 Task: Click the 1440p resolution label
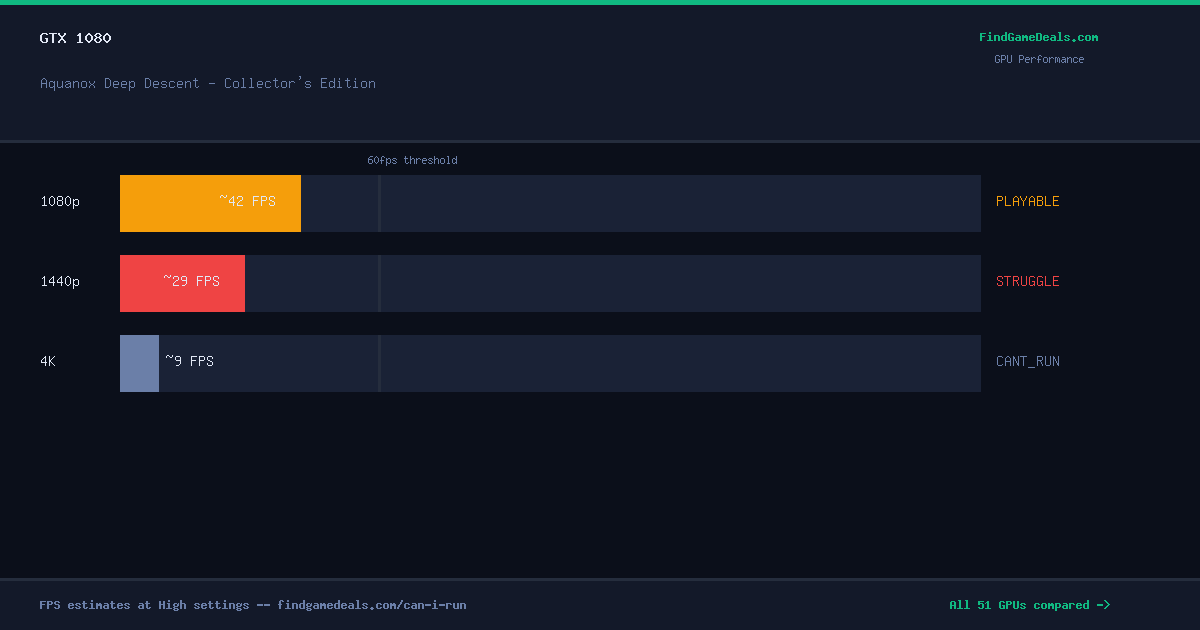(x=60, y=281)
